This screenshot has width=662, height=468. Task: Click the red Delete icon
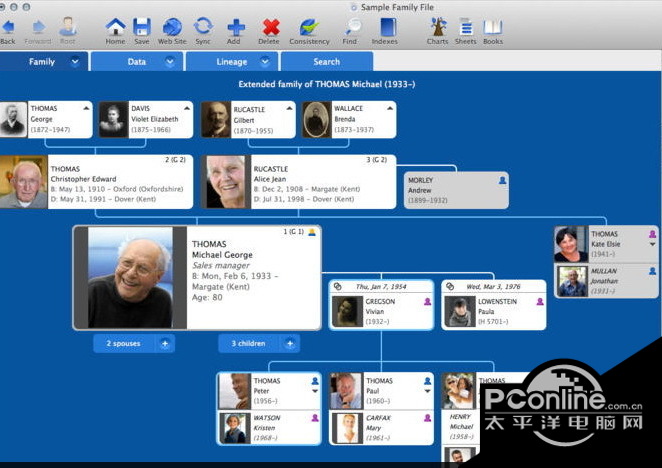click(x=270, y=27)
